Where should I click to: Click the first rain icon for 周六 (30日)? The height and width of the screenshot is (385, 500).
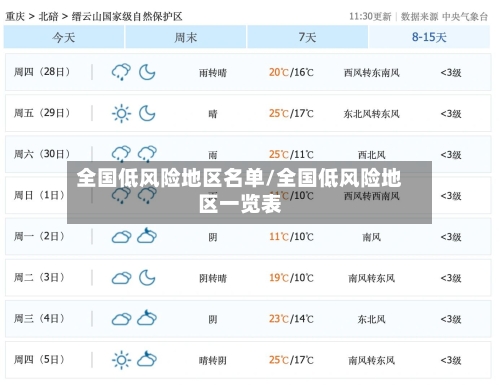pyautogui.click(x=121, y=154)
